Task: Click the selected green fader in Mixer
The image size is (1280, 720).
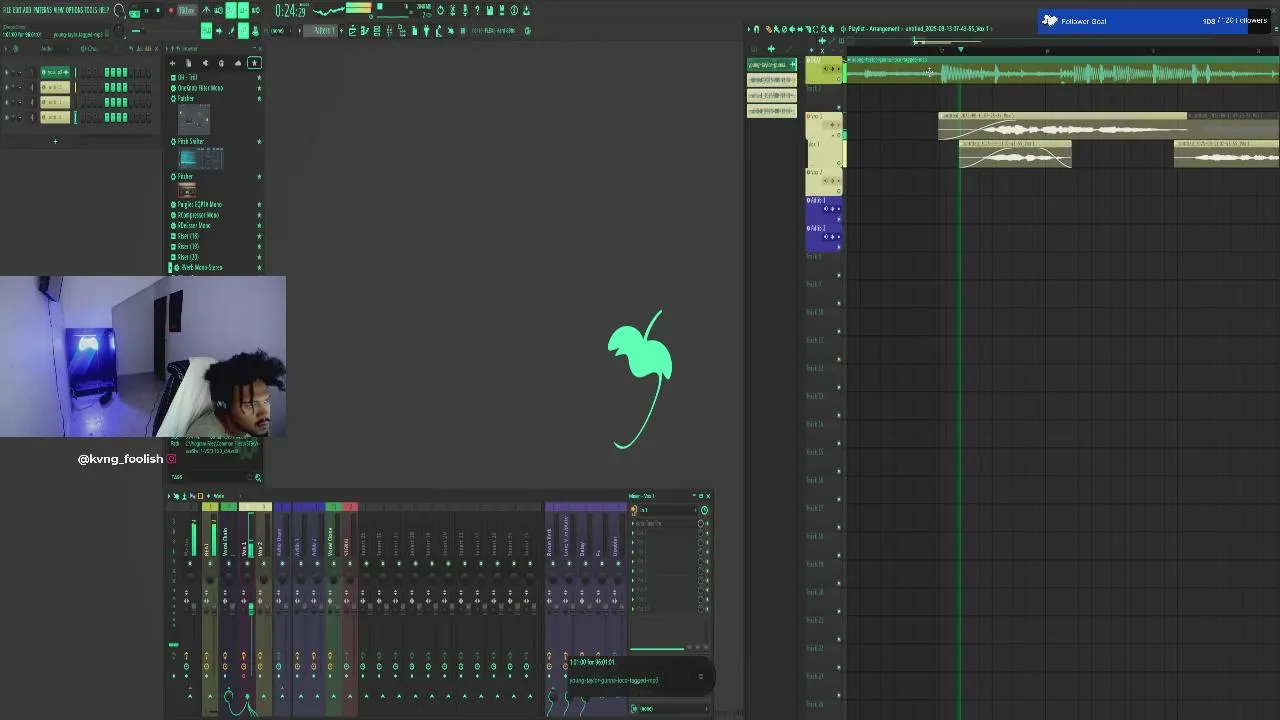Action: tap(252, 609)
